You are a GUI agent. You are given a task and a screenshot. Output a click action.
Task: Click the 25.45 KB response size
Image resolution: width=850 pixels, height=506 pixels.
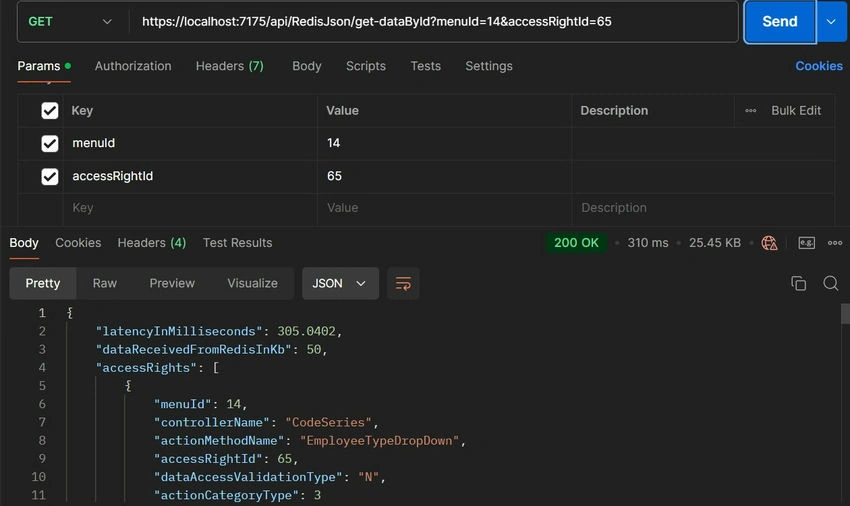[x=714, y=243]
